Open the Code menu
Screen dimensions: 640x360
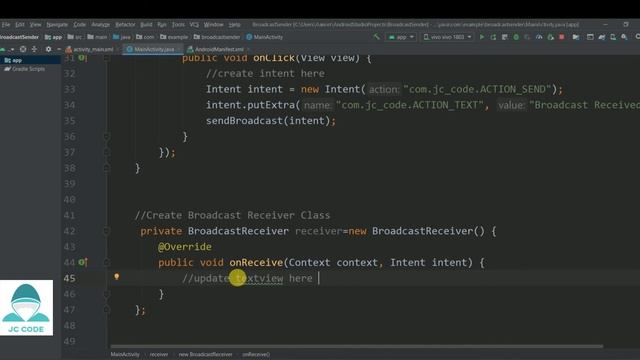[79, 24]
